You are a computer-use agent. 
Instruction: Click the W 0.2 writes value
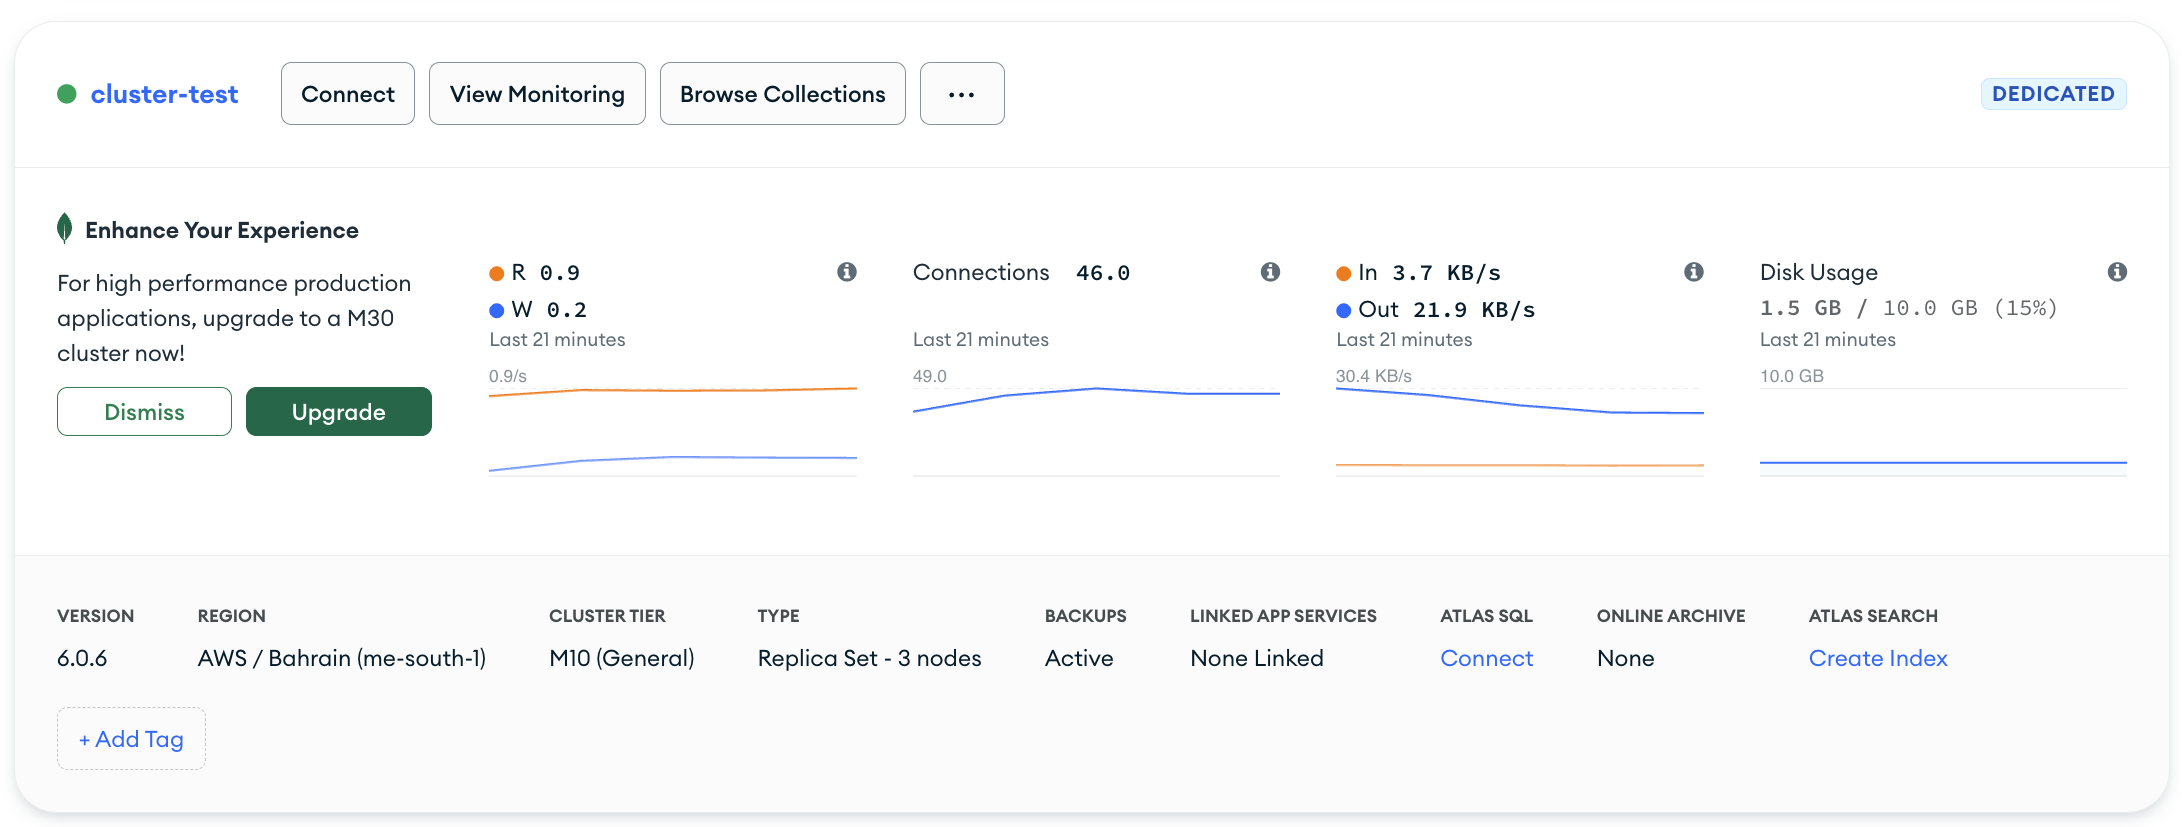click(567, 310)
